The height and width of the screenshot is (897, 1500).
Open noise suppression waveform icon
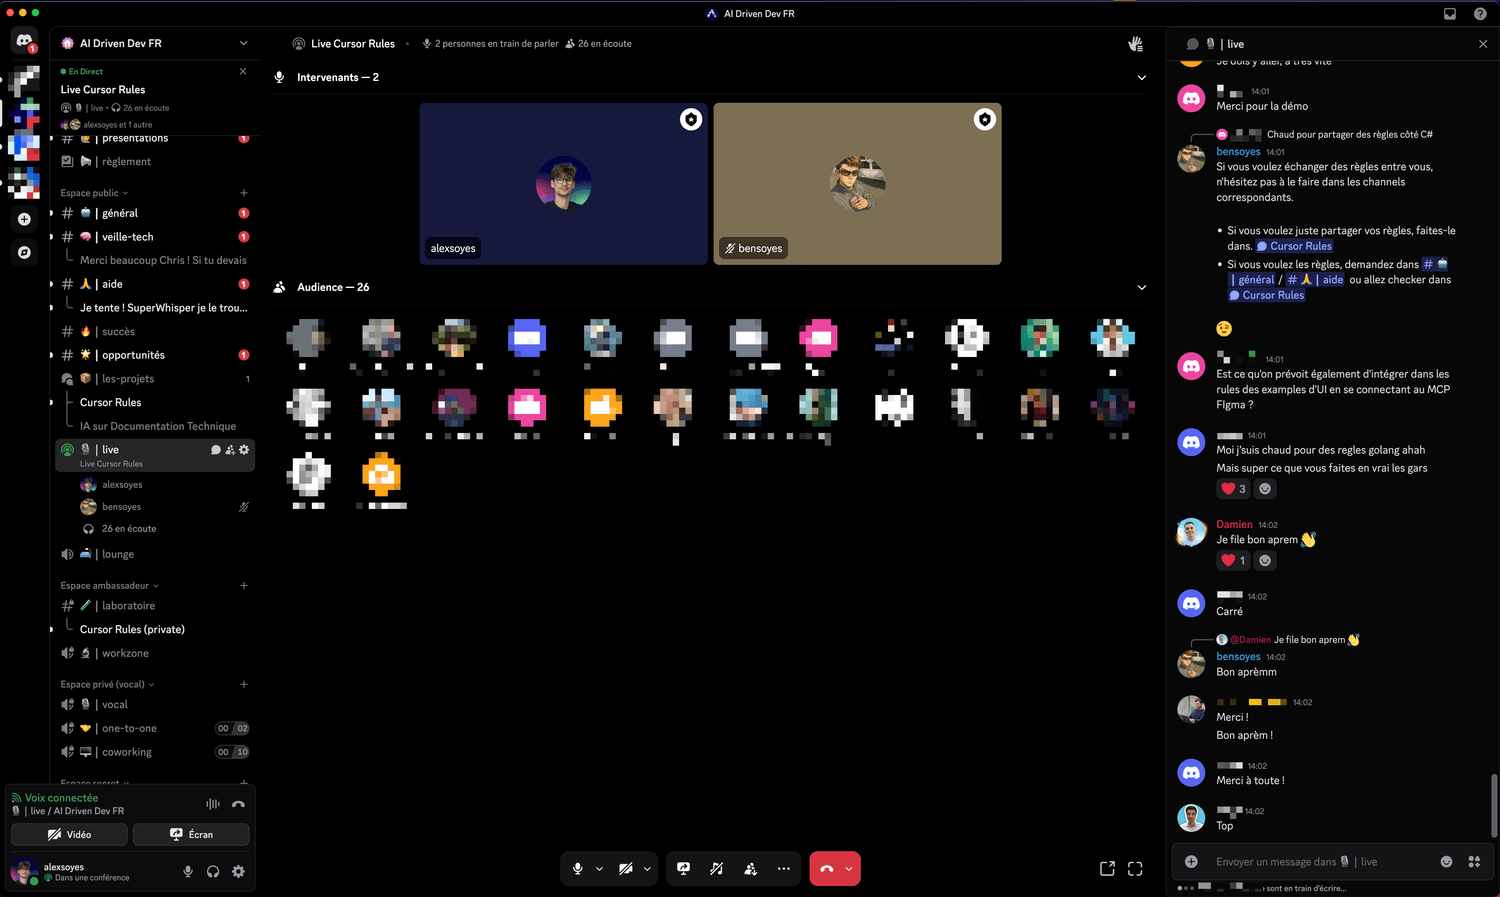pos(213,804)
